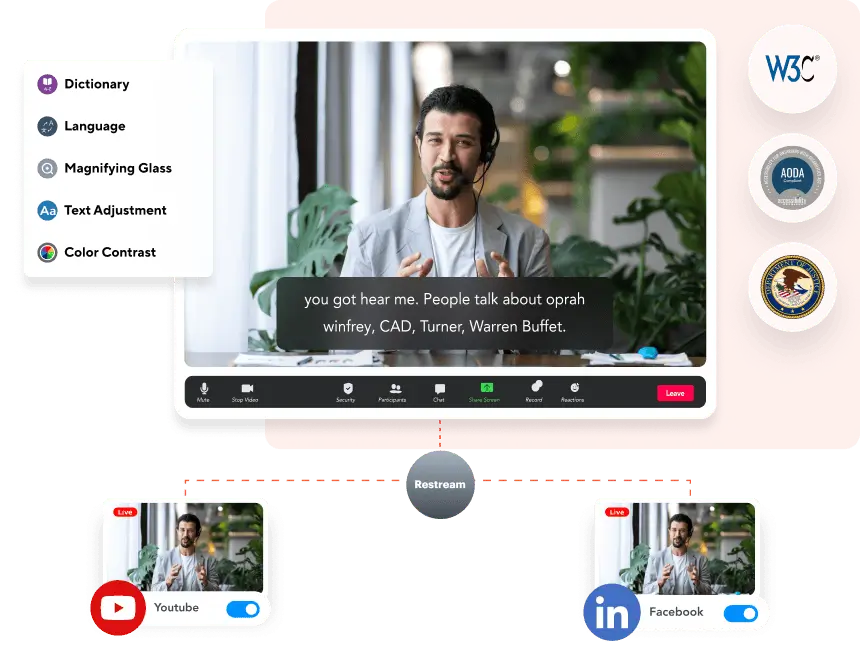This screenshot has width=860, height=660.
Task: Click the red YouTube play logo
Action: pyautogui.click(x=118, y=608)
